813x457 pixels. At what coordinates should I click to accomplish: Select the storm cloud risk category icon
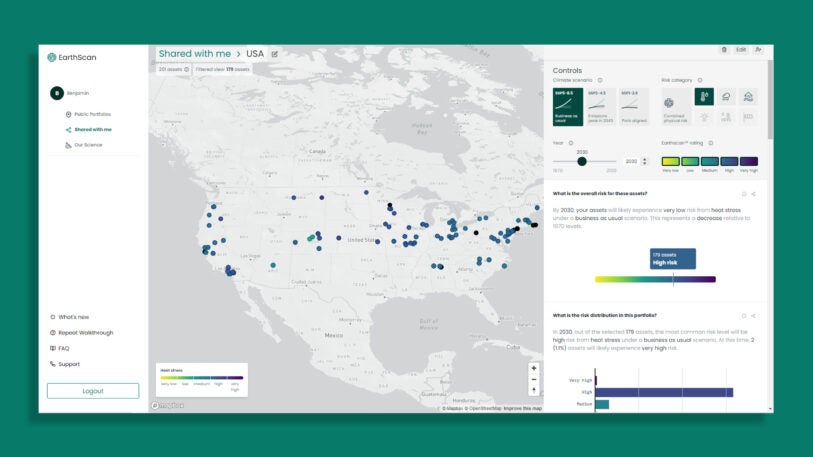point(726,96)
